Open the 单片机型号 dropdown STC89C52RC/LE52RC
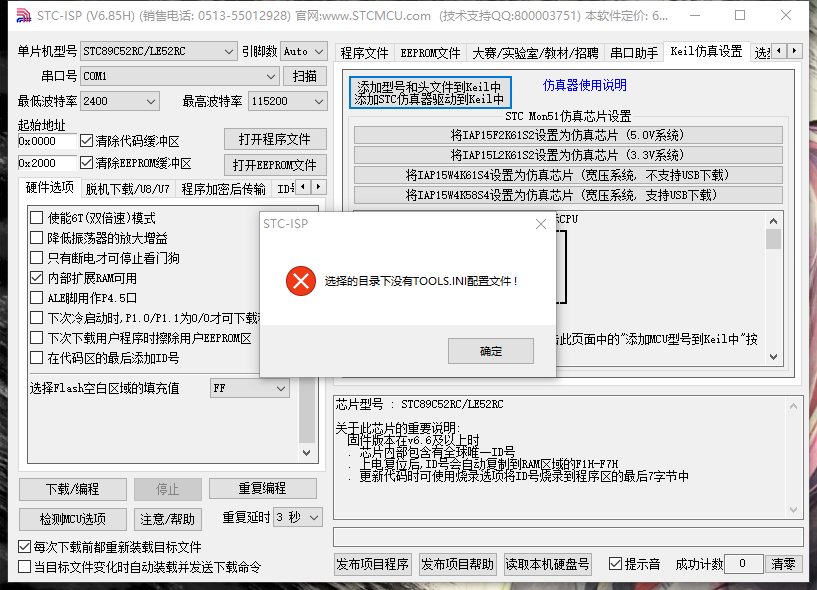 tap(158, 52)
